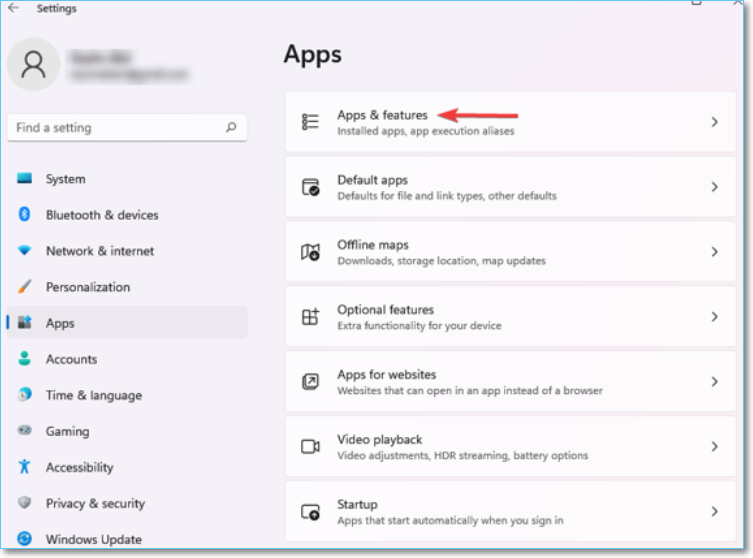Click the user profile avatar
The width and height of the screenshot is (753, 558).
click(33, 64)
